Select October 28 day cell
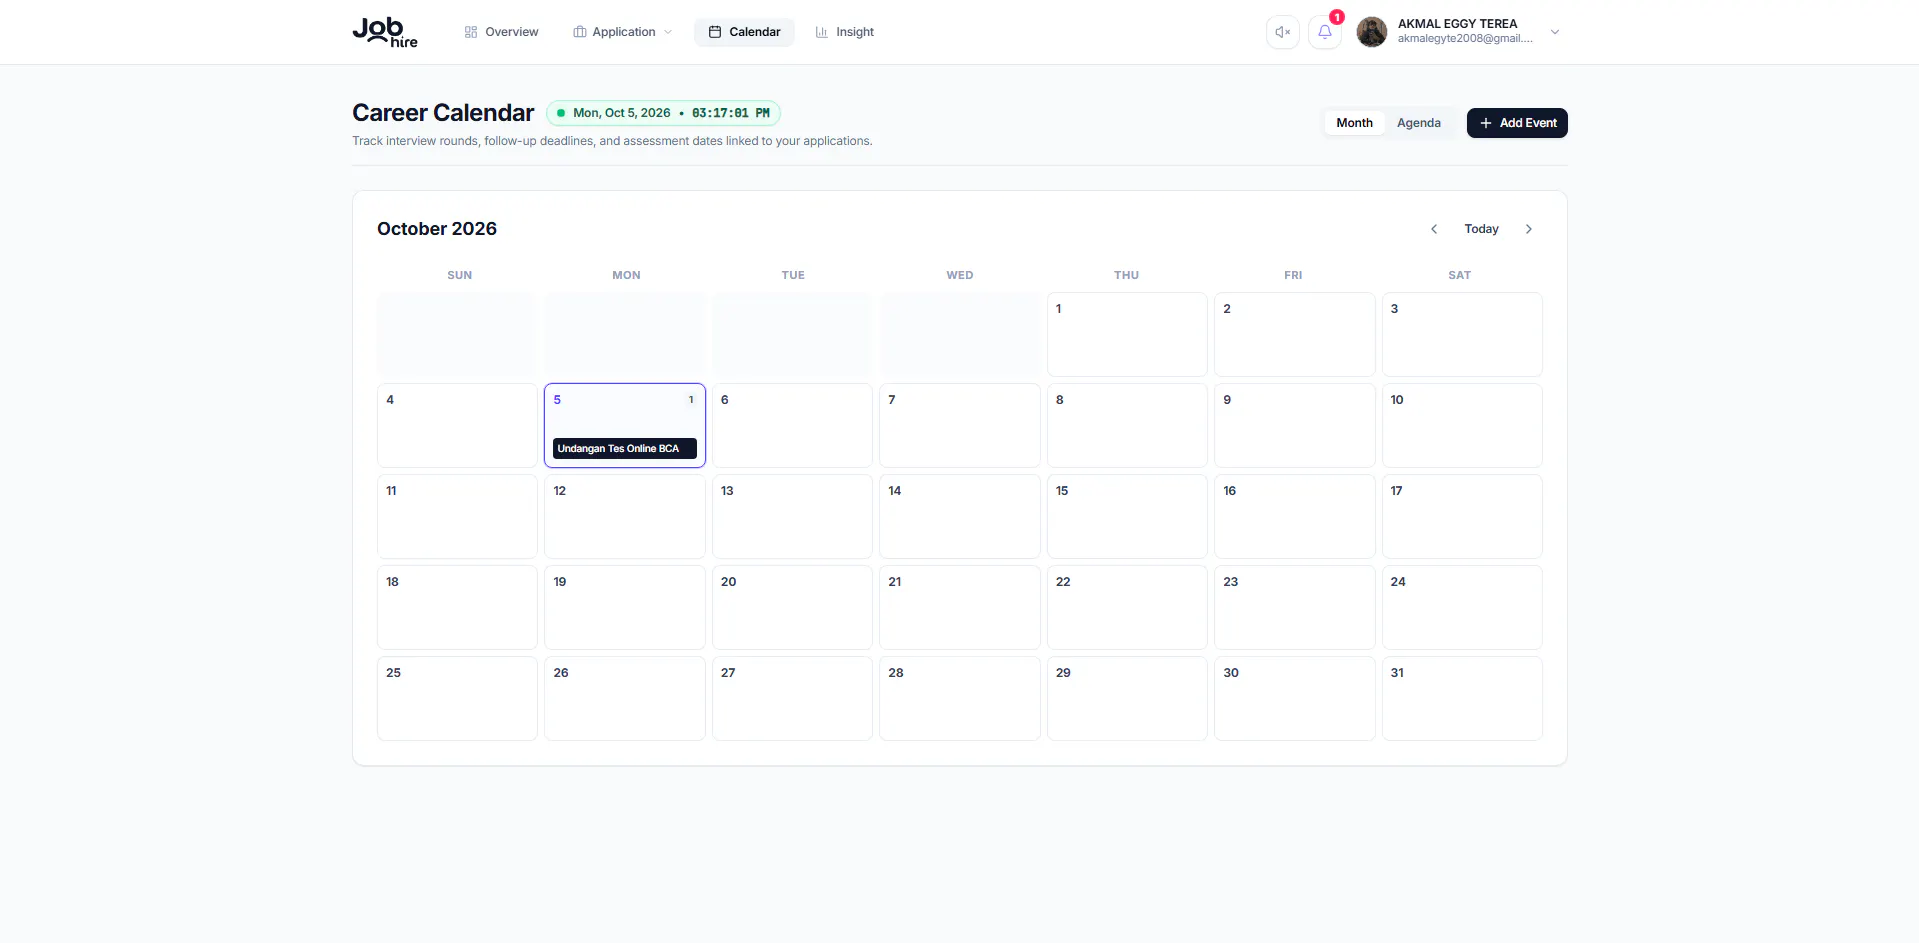This screenshot has height=943, width=1919. coord(959,698)
